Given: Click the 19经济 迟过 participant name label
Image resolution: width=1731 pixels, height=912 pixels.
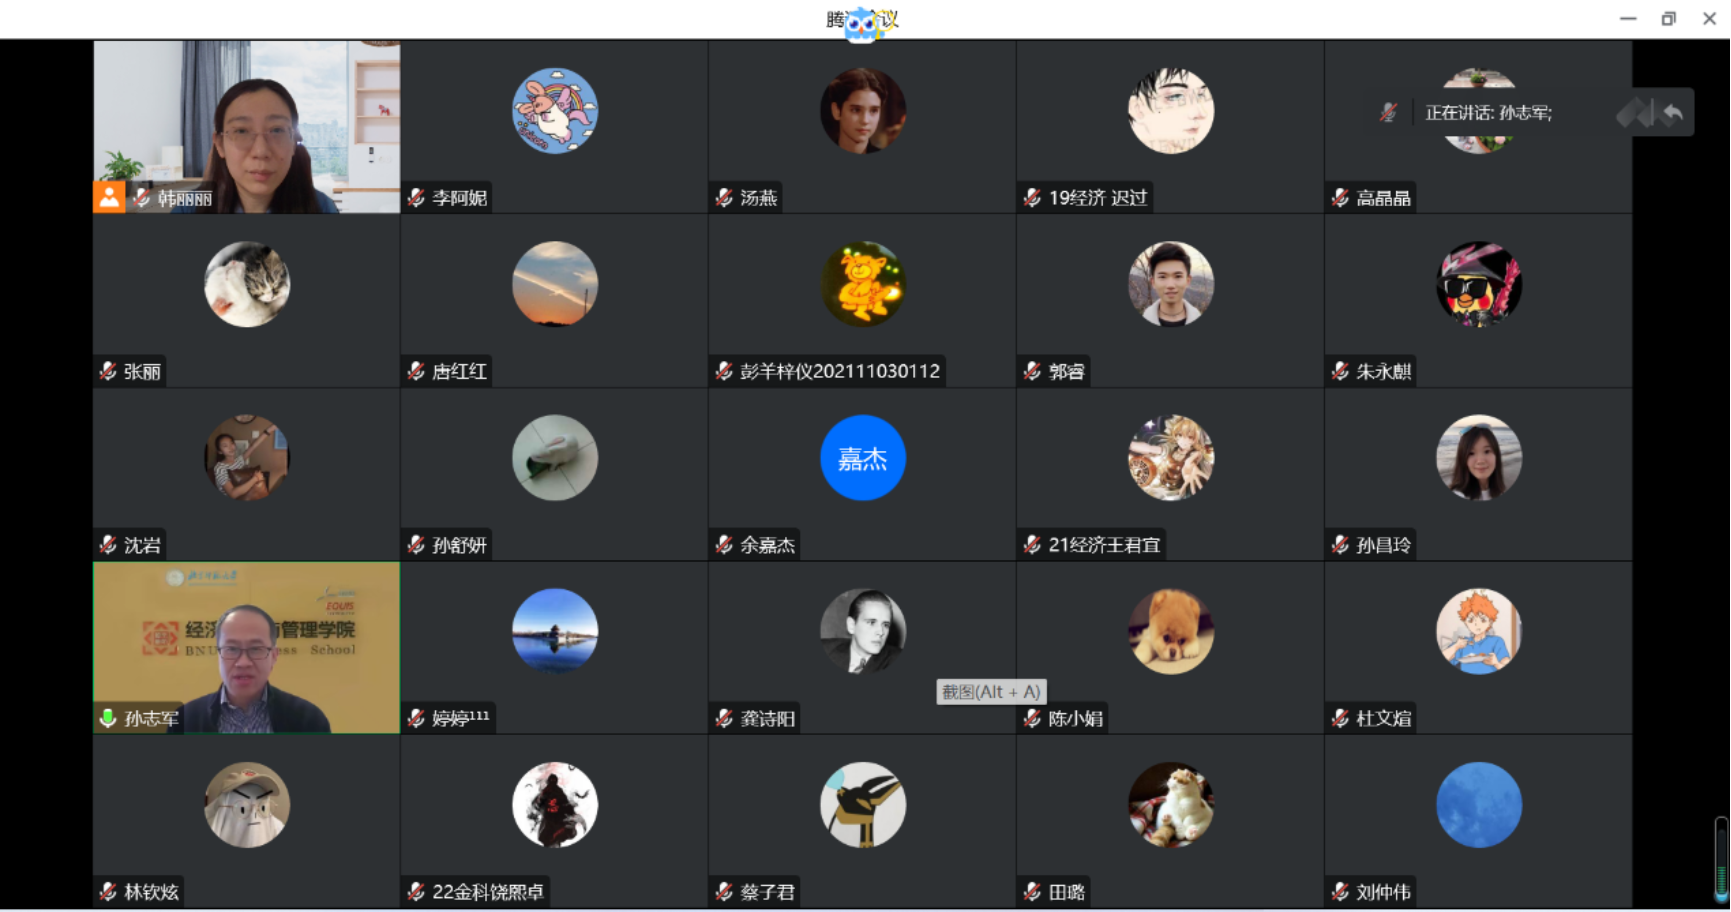Looking at the screenshot, I should [1098, 198].
